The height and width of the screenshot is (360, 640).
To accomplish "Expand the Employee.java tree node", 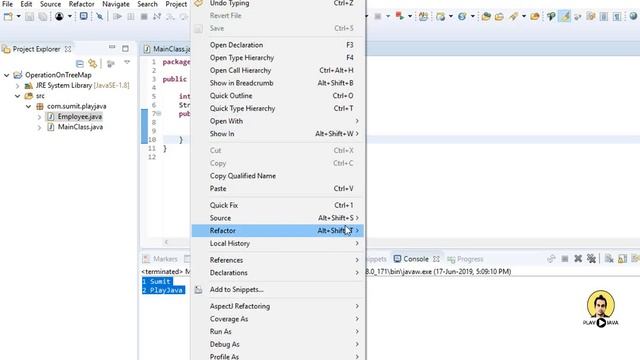I will 39,117.
